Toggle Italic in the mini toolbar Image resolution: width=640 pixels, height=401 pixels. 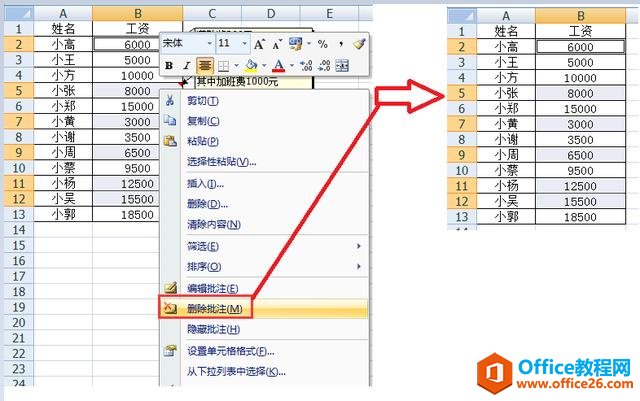pyautogui.click(x=187, y=66)
